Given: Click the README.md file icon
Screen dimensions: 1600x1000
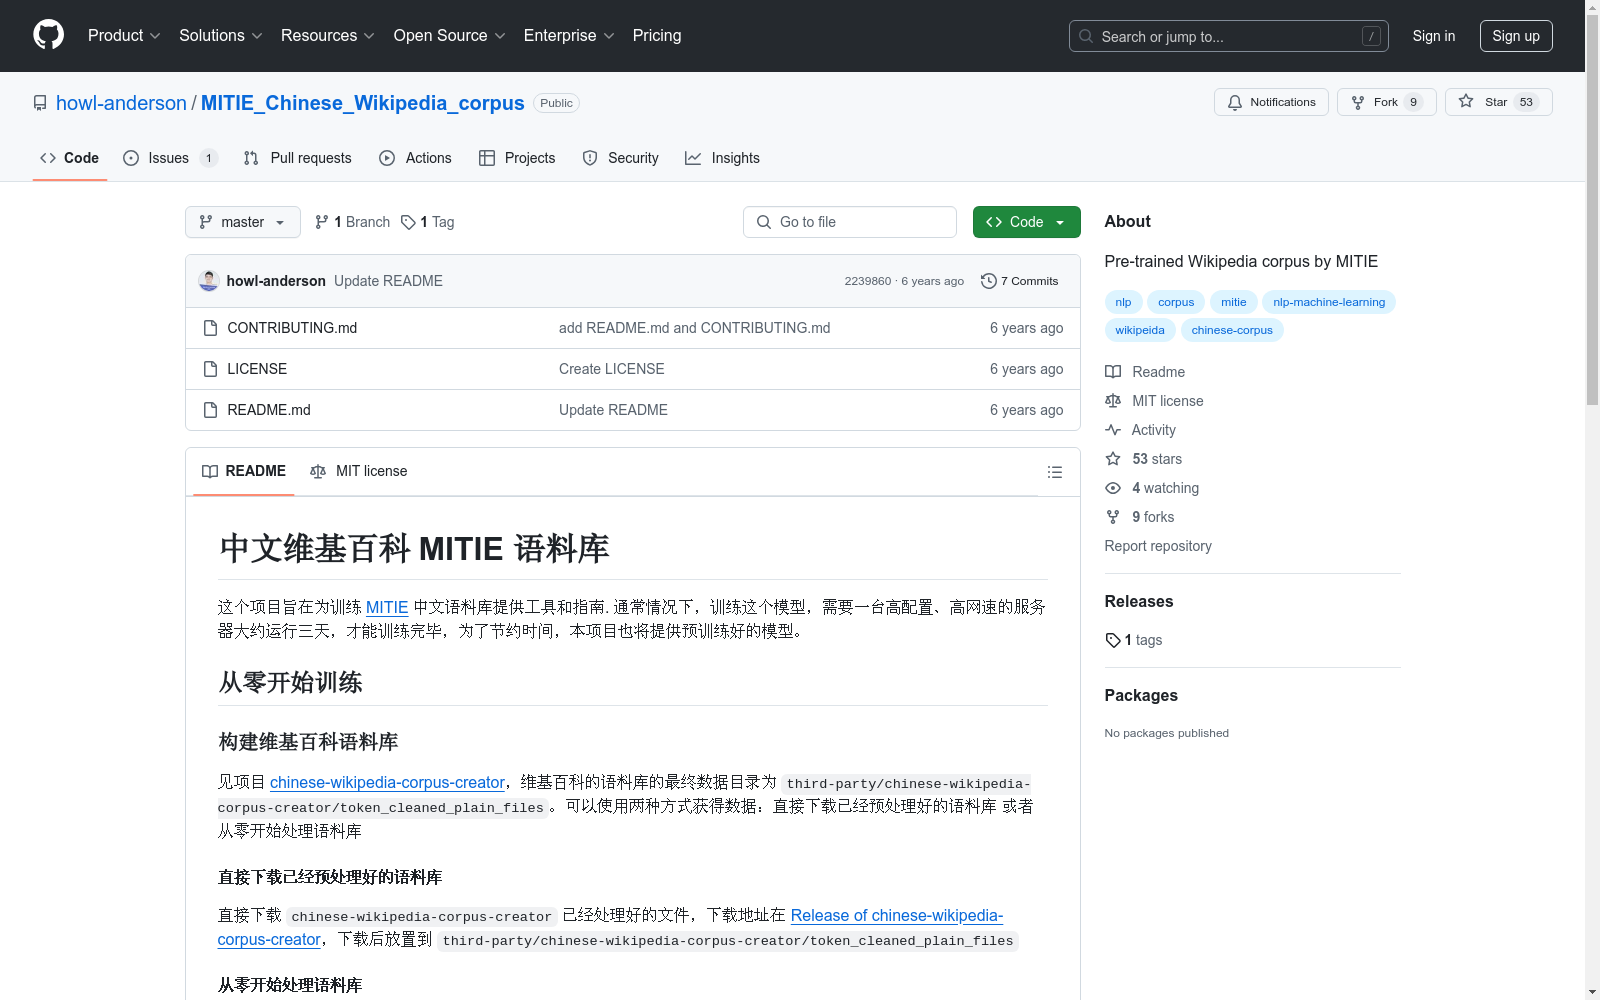Looking at the screenshot, I should tap(210, 410).
